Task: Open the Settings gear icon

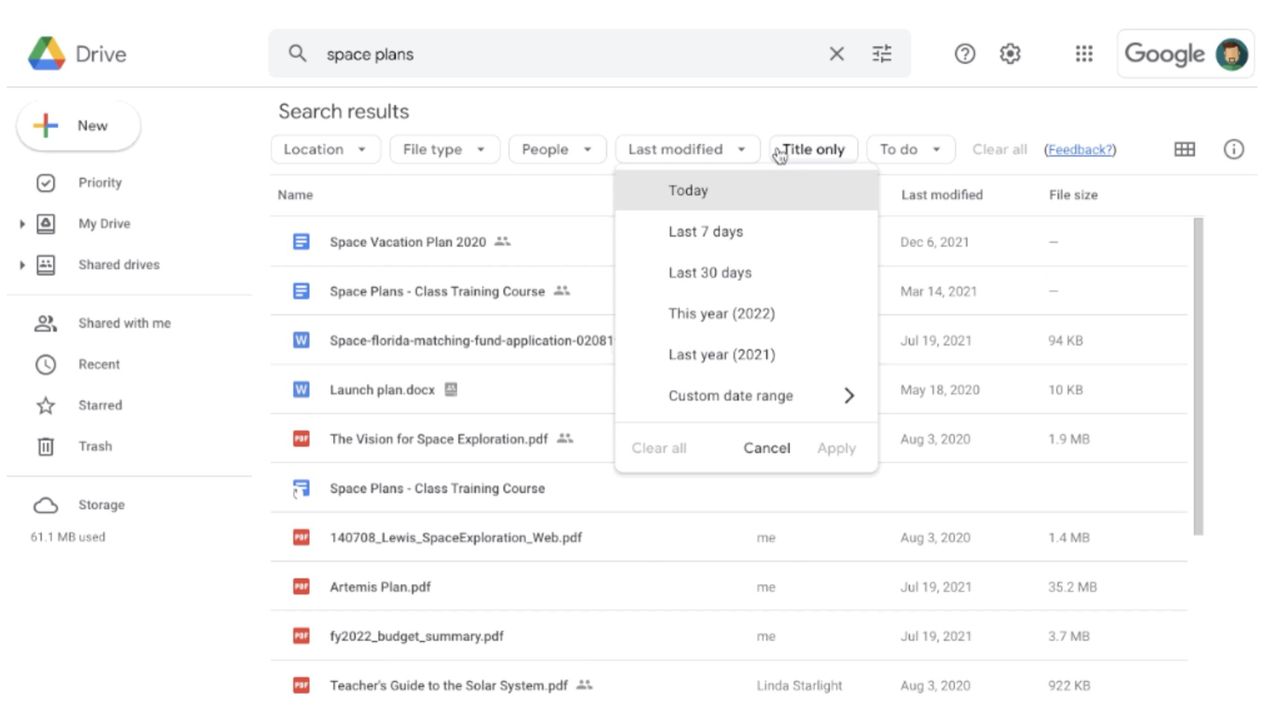Action: click(1010, 54)
